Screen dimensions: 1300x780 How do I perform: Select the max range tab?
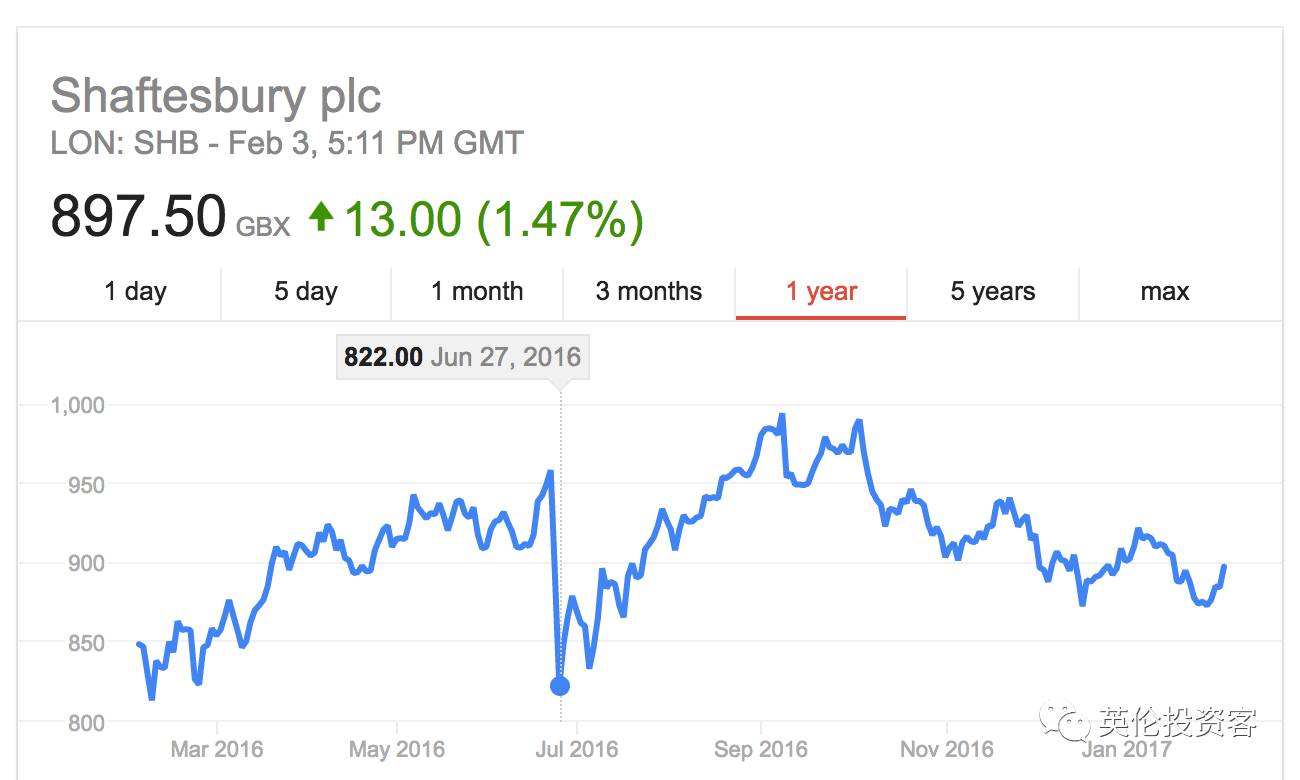pos(1165,292)
